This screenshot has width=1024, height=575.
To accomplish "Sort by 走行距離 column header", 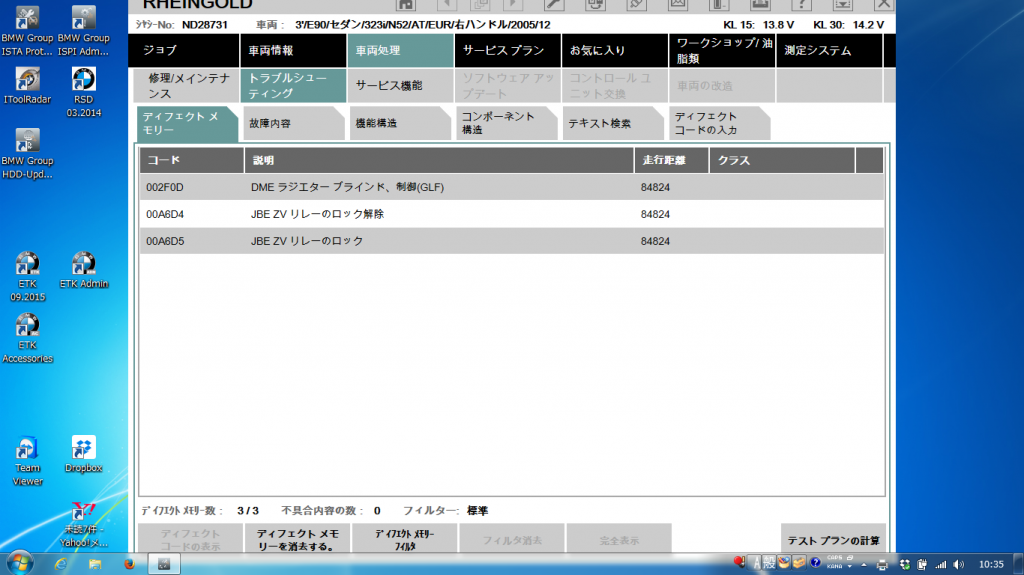I will click(x=671, y=160).
